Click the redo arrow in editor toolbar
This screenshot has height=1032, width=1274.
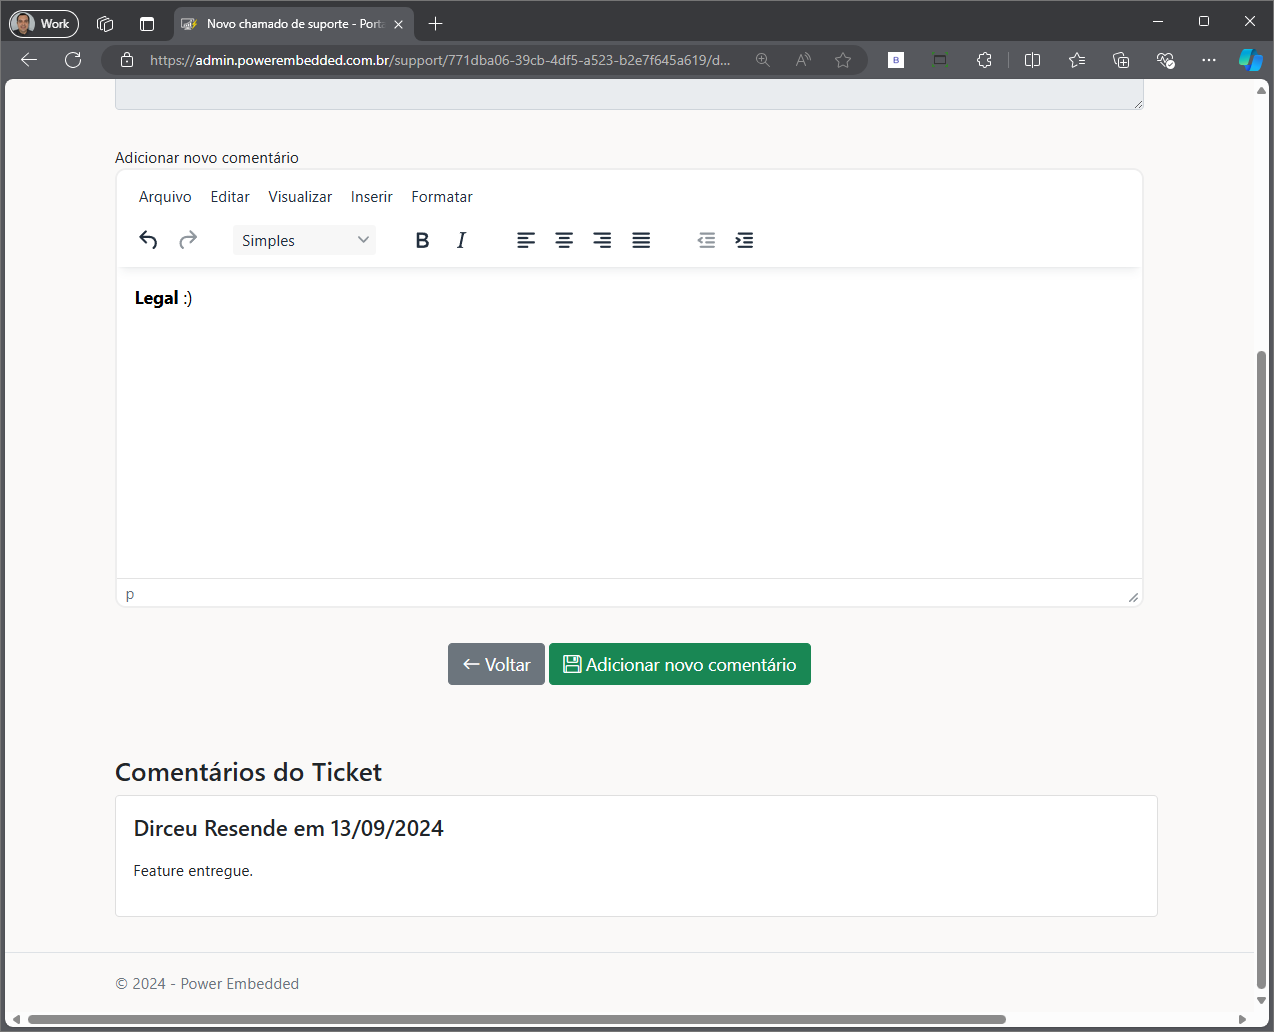[x=188, y=240]
